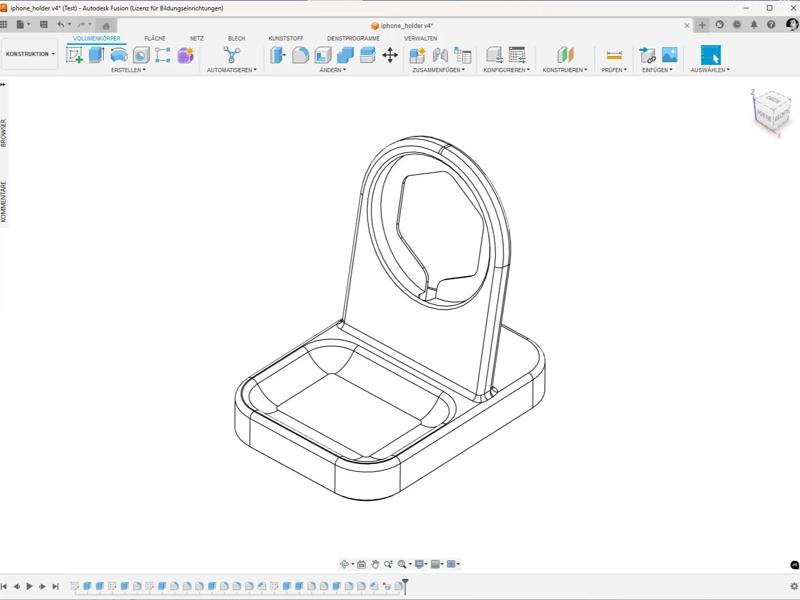Select the Shell tool icon
800x600 pixels.
[x=323, y=55]
